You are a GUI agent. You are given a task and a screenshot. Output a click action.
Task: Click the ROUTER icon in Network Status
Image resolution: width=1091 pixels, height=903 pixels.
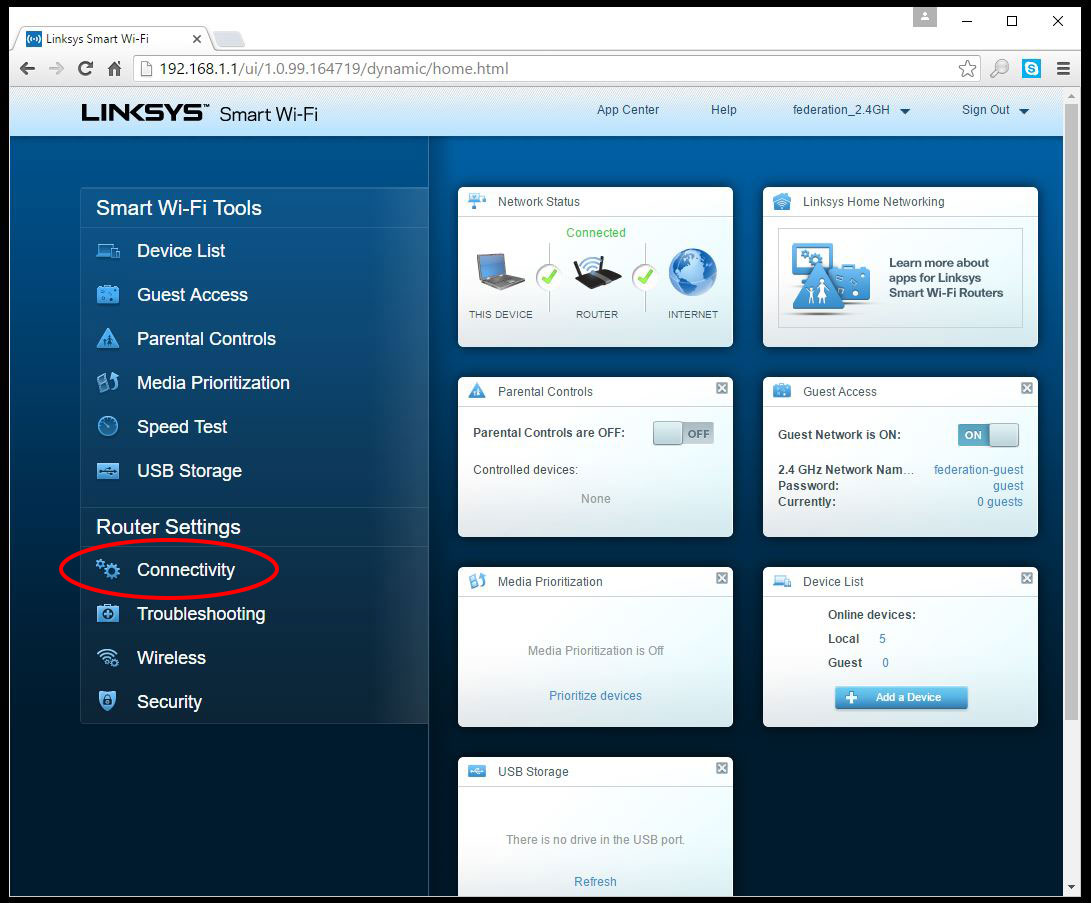[x=597, y=272]
